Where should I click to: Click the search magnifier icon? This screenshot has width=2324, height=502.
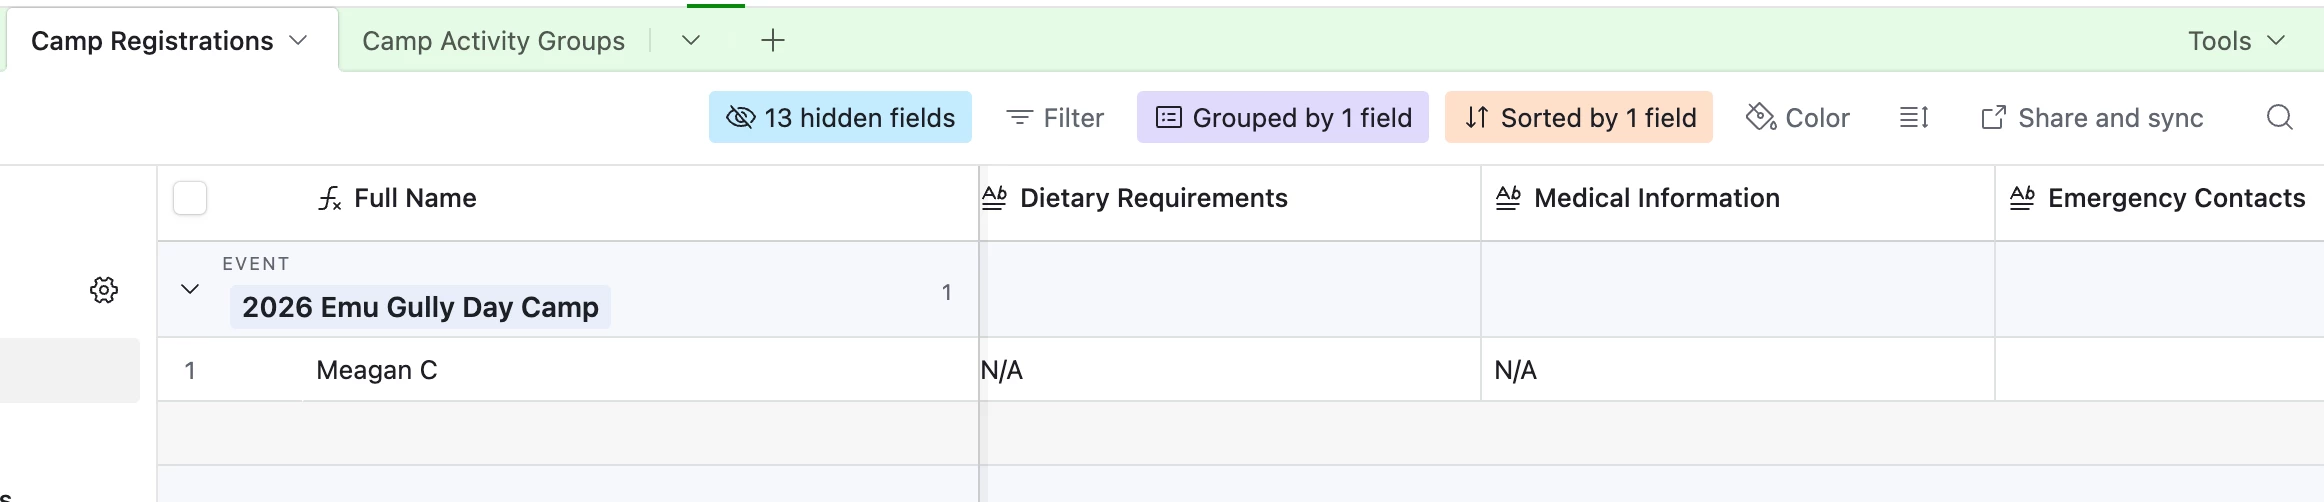(x=2279, y=118)
